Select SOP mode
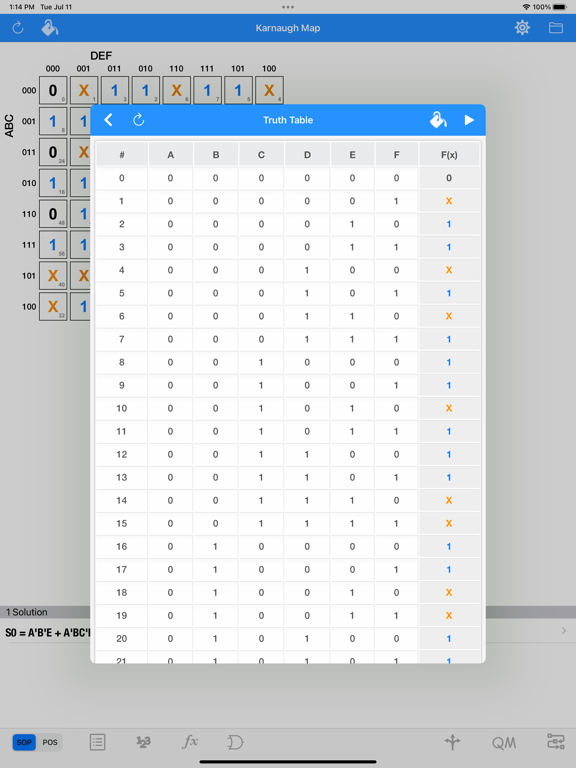 24,742
